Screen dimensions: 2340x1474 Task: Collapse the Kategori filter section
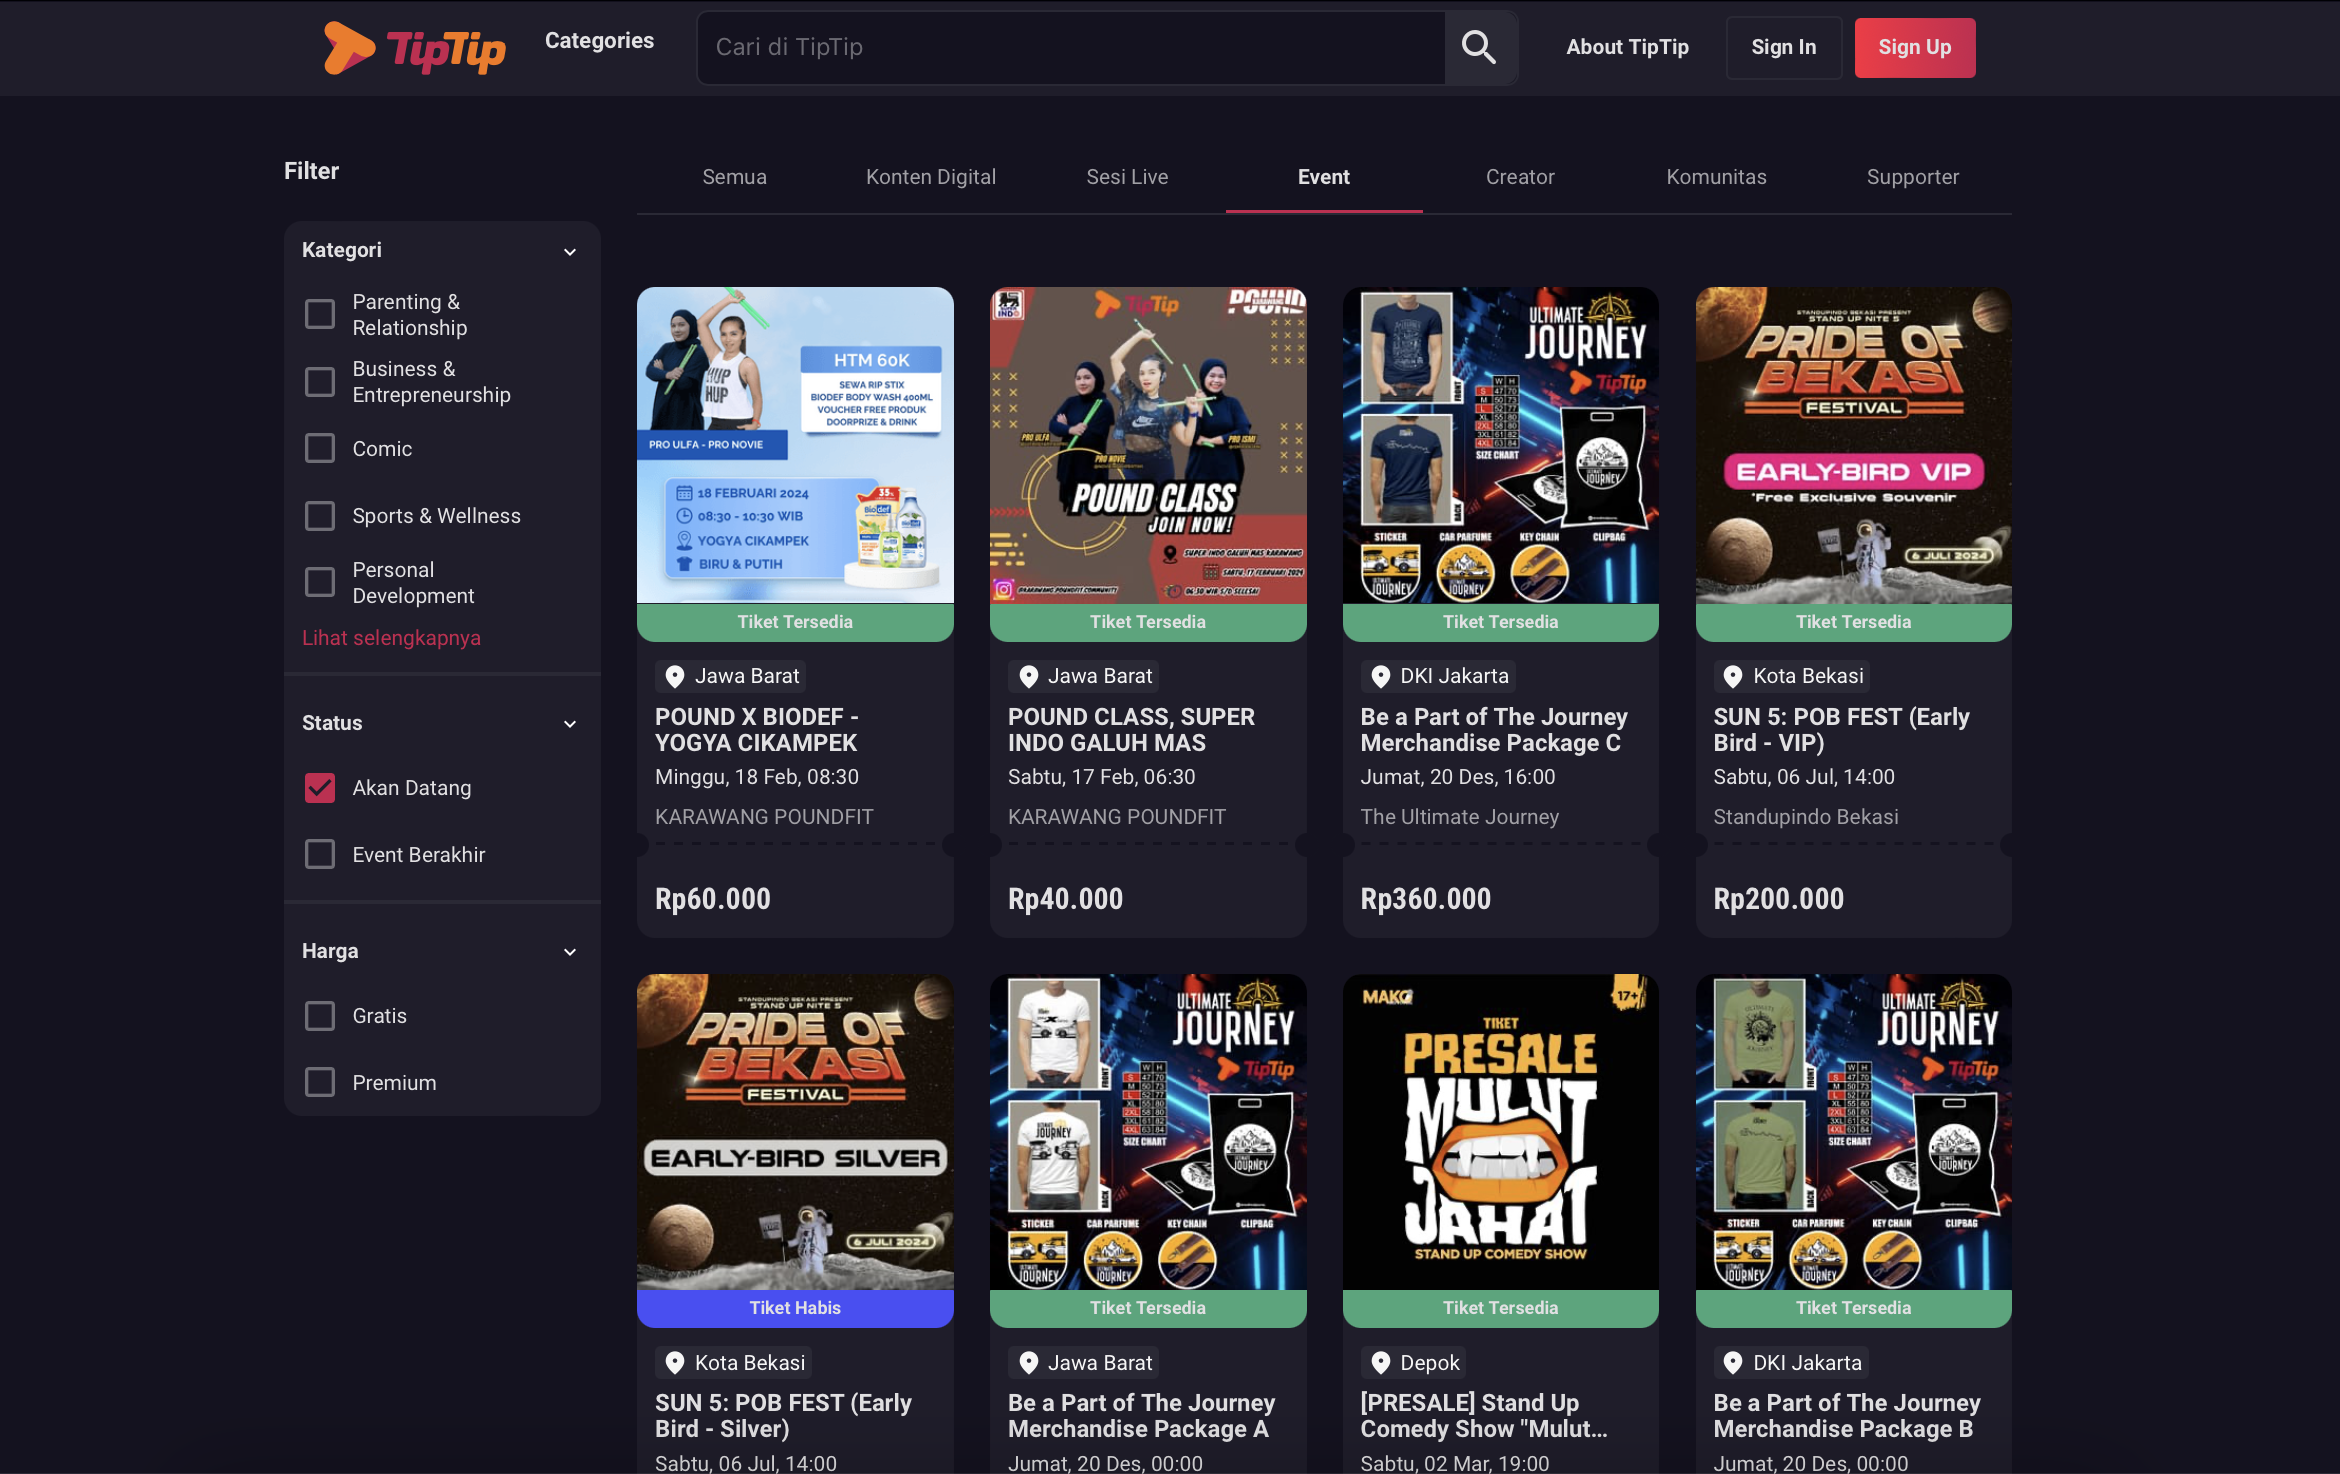(569, 251)
